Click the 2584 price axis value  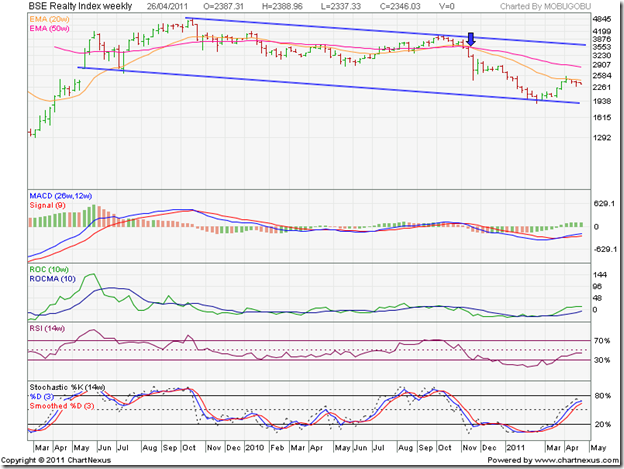[602, 76]
